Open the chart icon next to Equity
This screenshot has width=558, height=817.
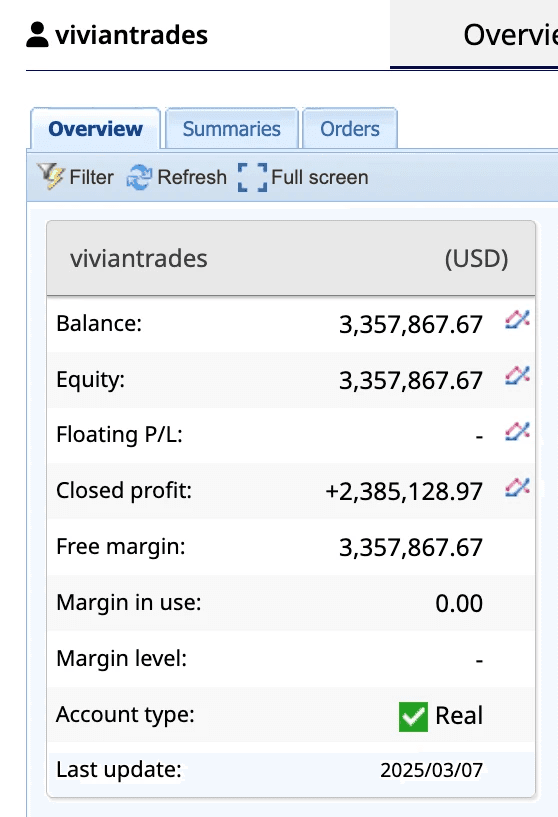(517, 375)
